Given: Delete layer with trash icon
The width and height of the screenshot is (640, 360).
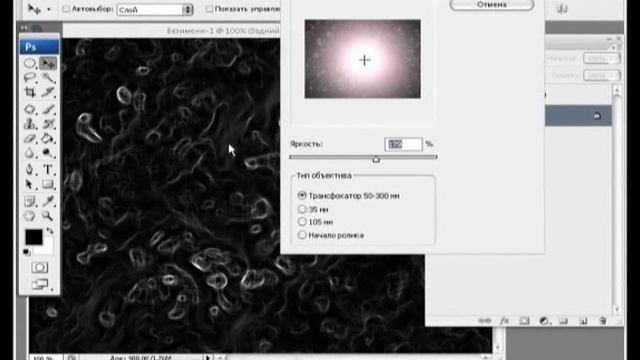Looking at the screenshot, I should [x=603, y=321].
